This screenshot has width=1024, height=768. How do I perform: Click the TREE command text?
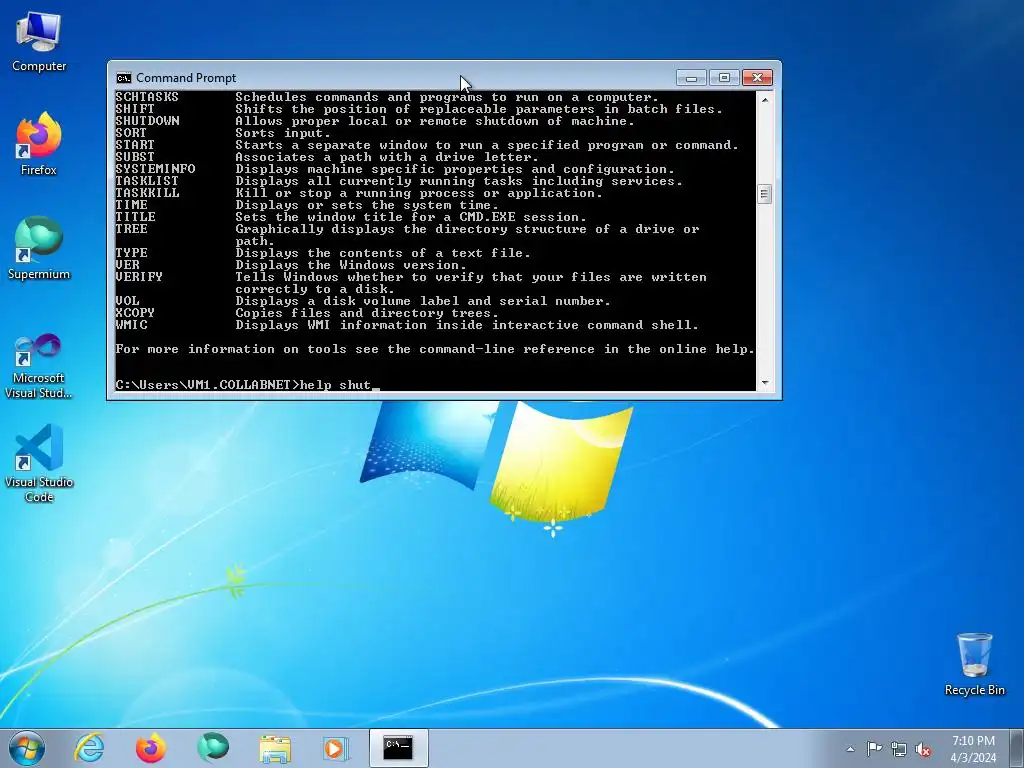coord(131,229)
